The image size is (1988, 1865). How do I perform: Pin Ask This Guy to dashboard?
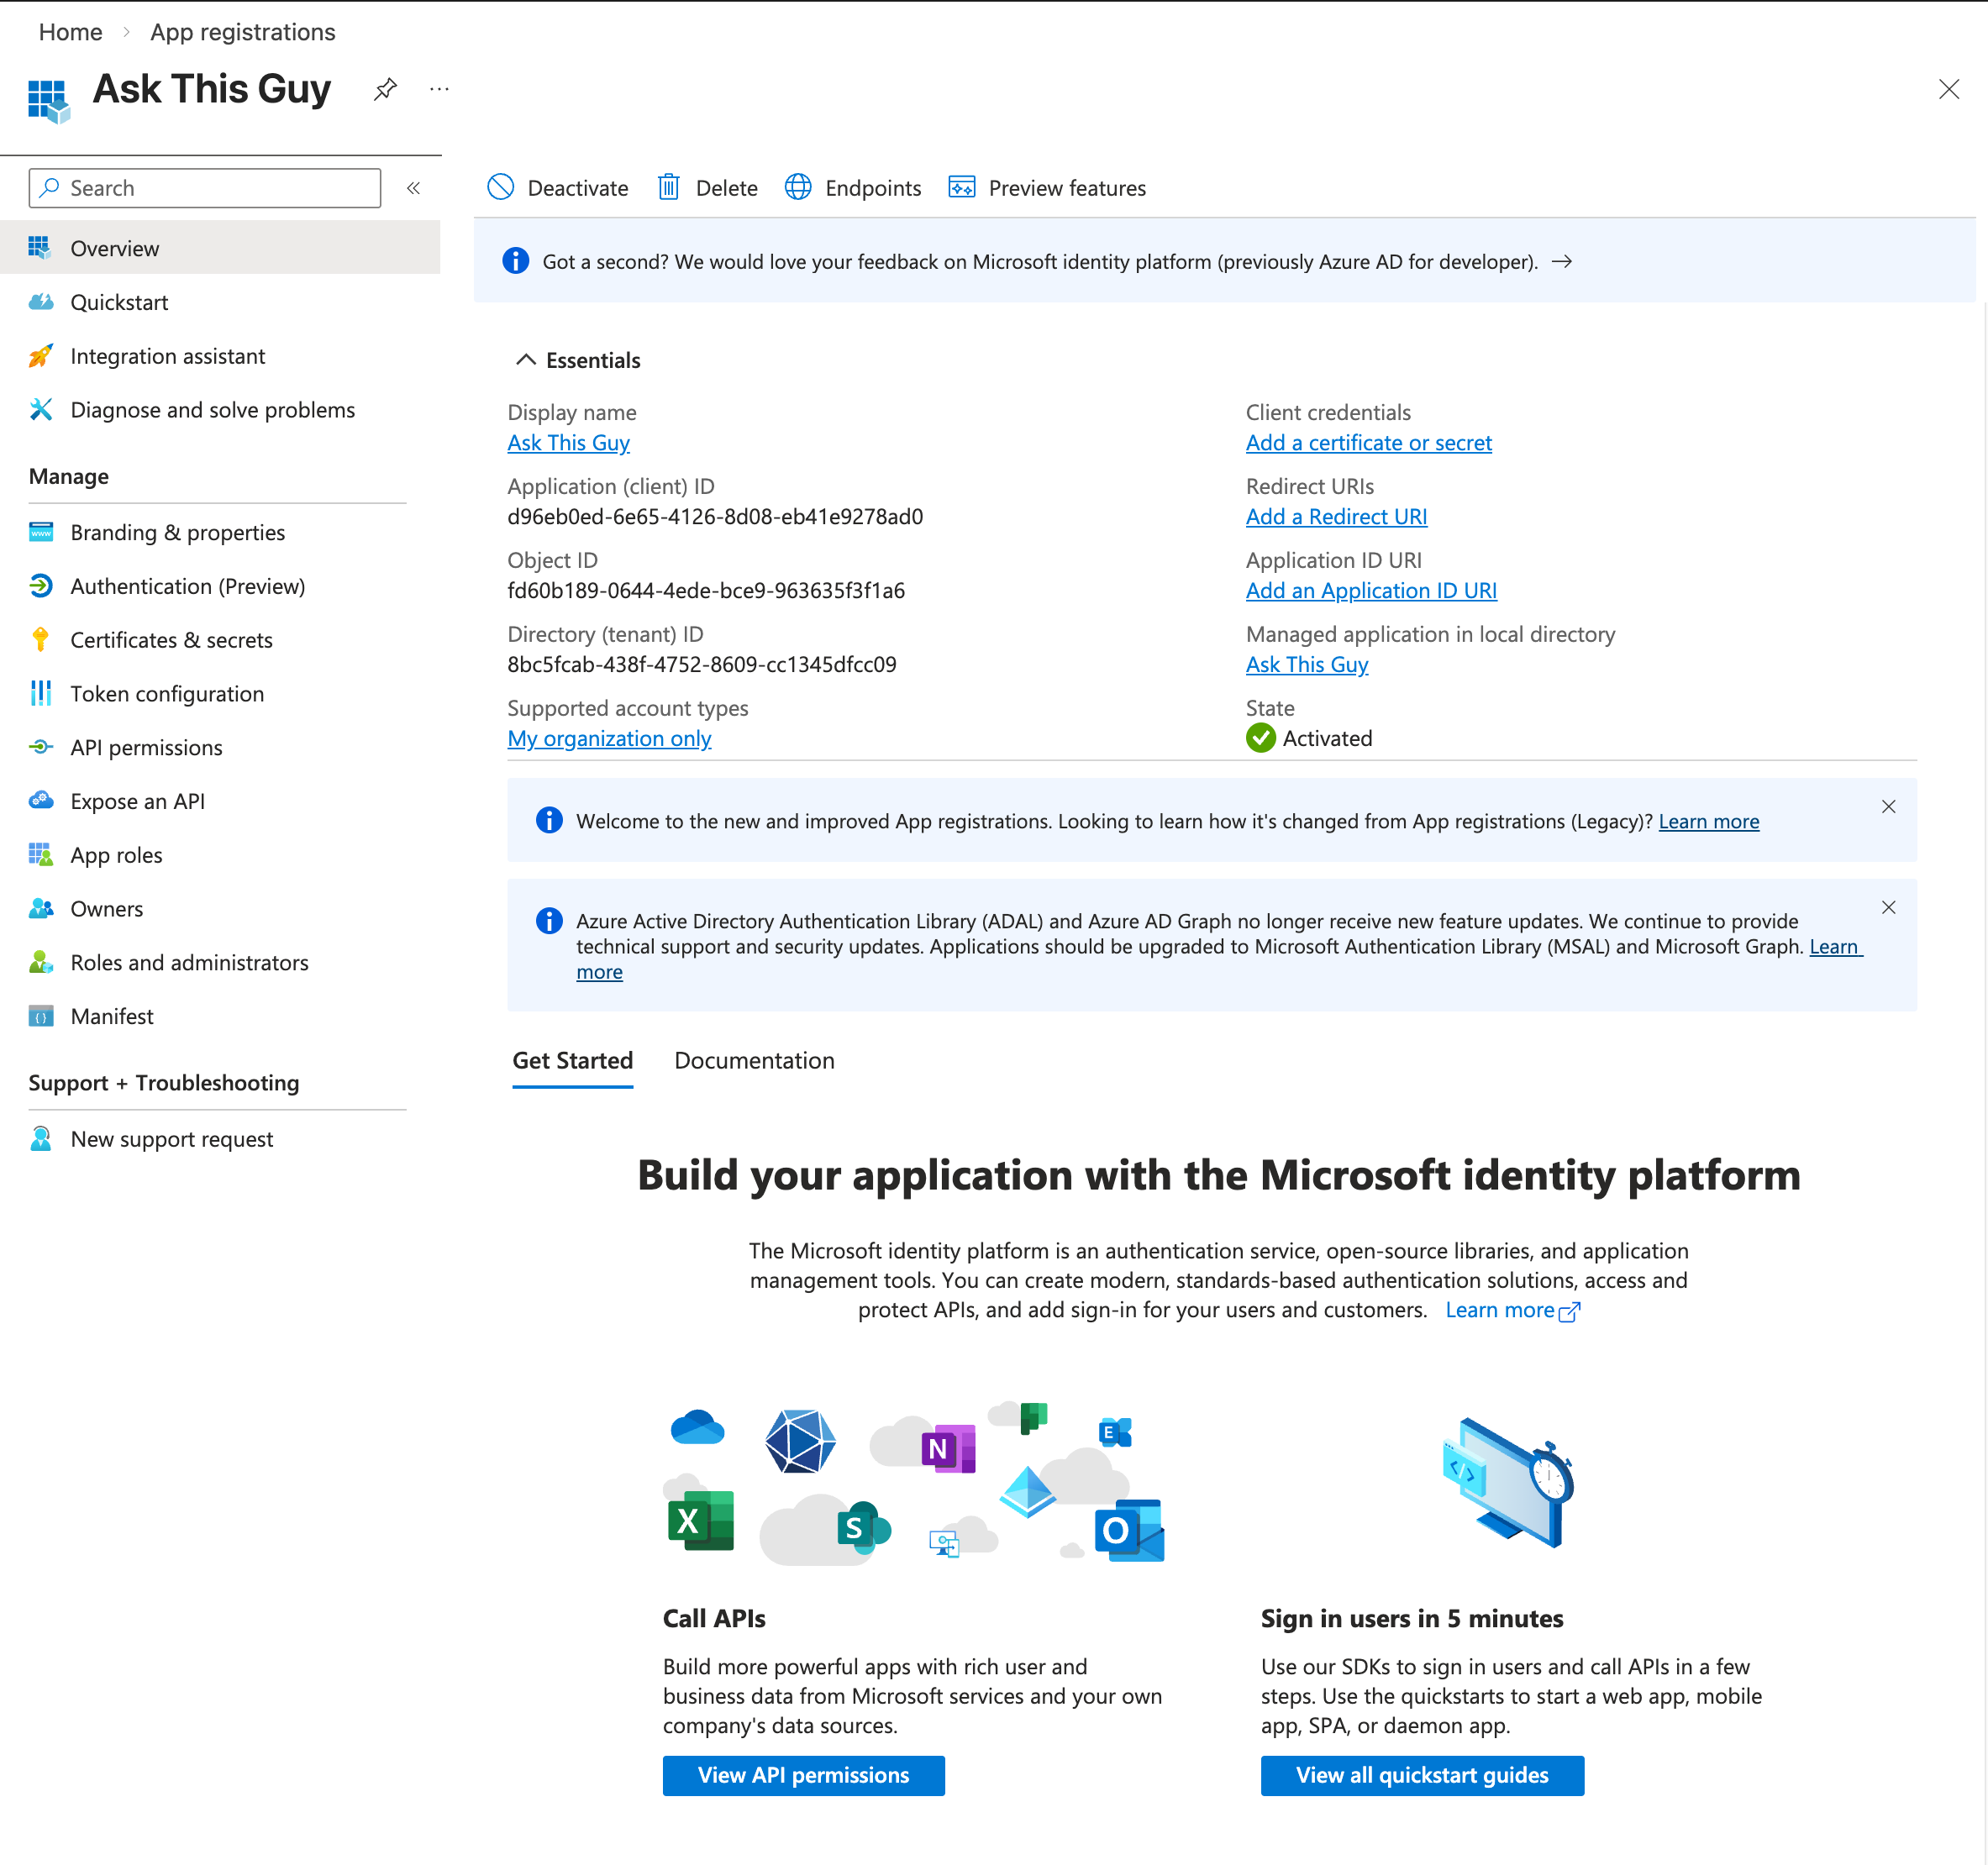coord(385,89)
